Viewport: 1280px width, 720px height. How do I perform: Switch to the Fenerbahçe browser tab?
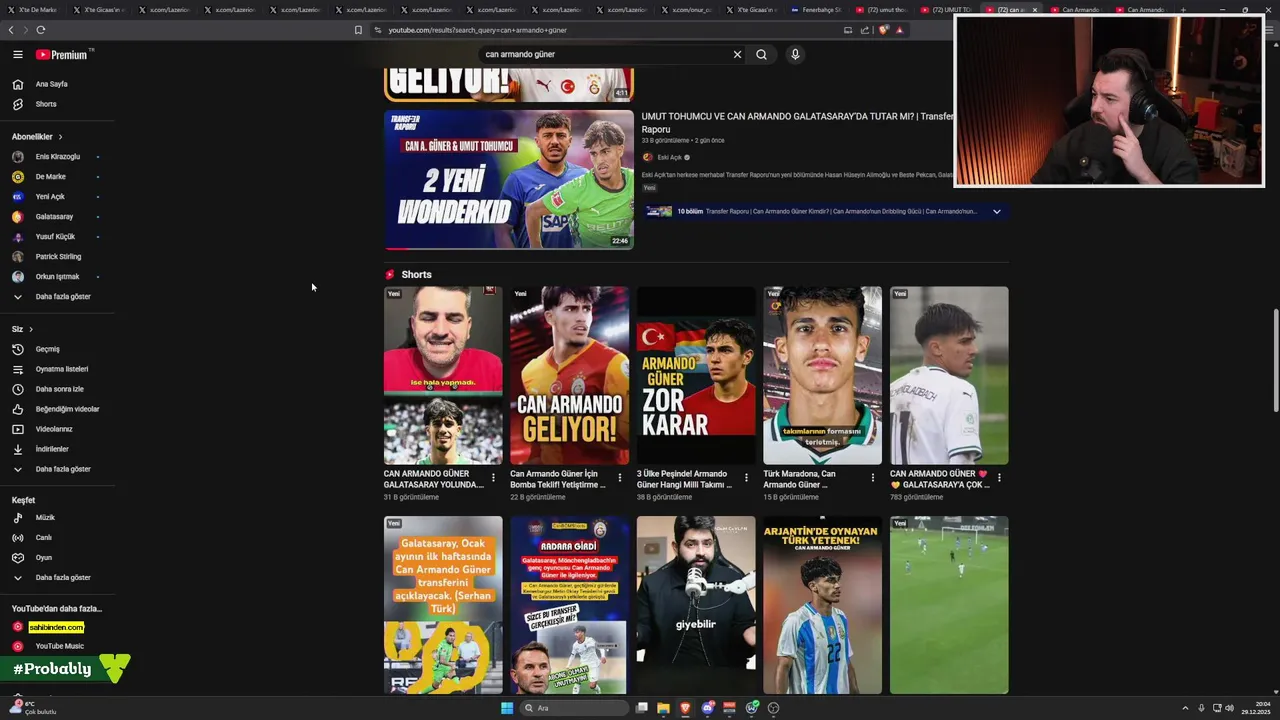click(815, 10)
